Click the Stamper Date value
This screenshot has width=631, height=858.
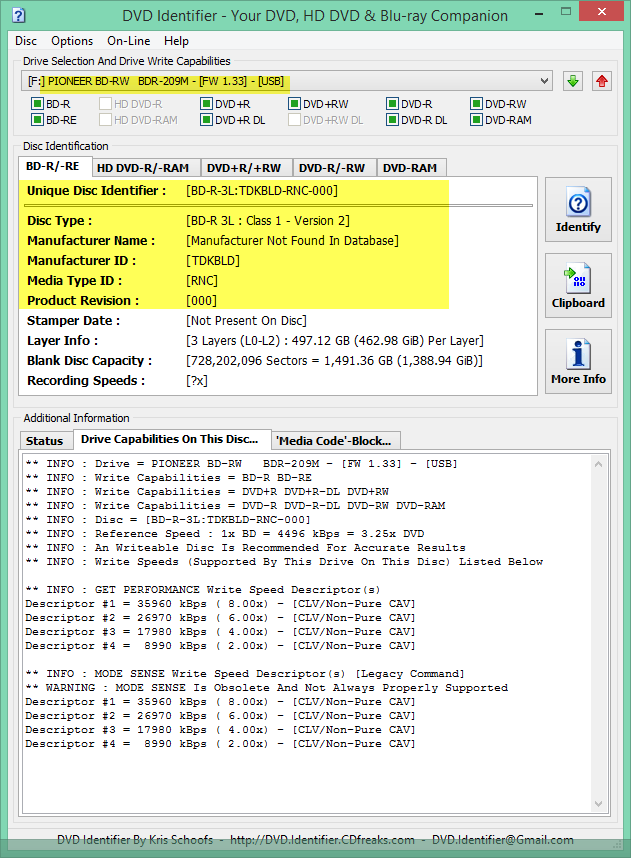(x=246, y=321)
